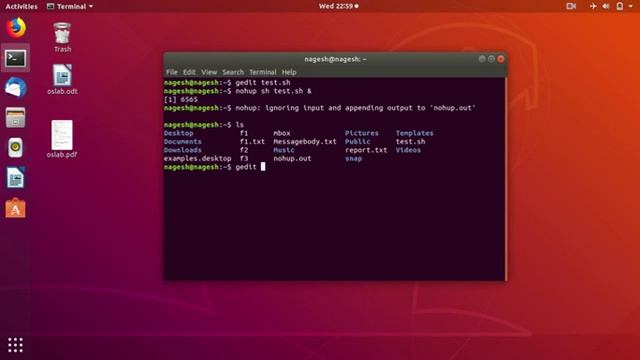Click the 'Downloads' entry in ls output
640x360 pixels.
click(x=182, y=150)
